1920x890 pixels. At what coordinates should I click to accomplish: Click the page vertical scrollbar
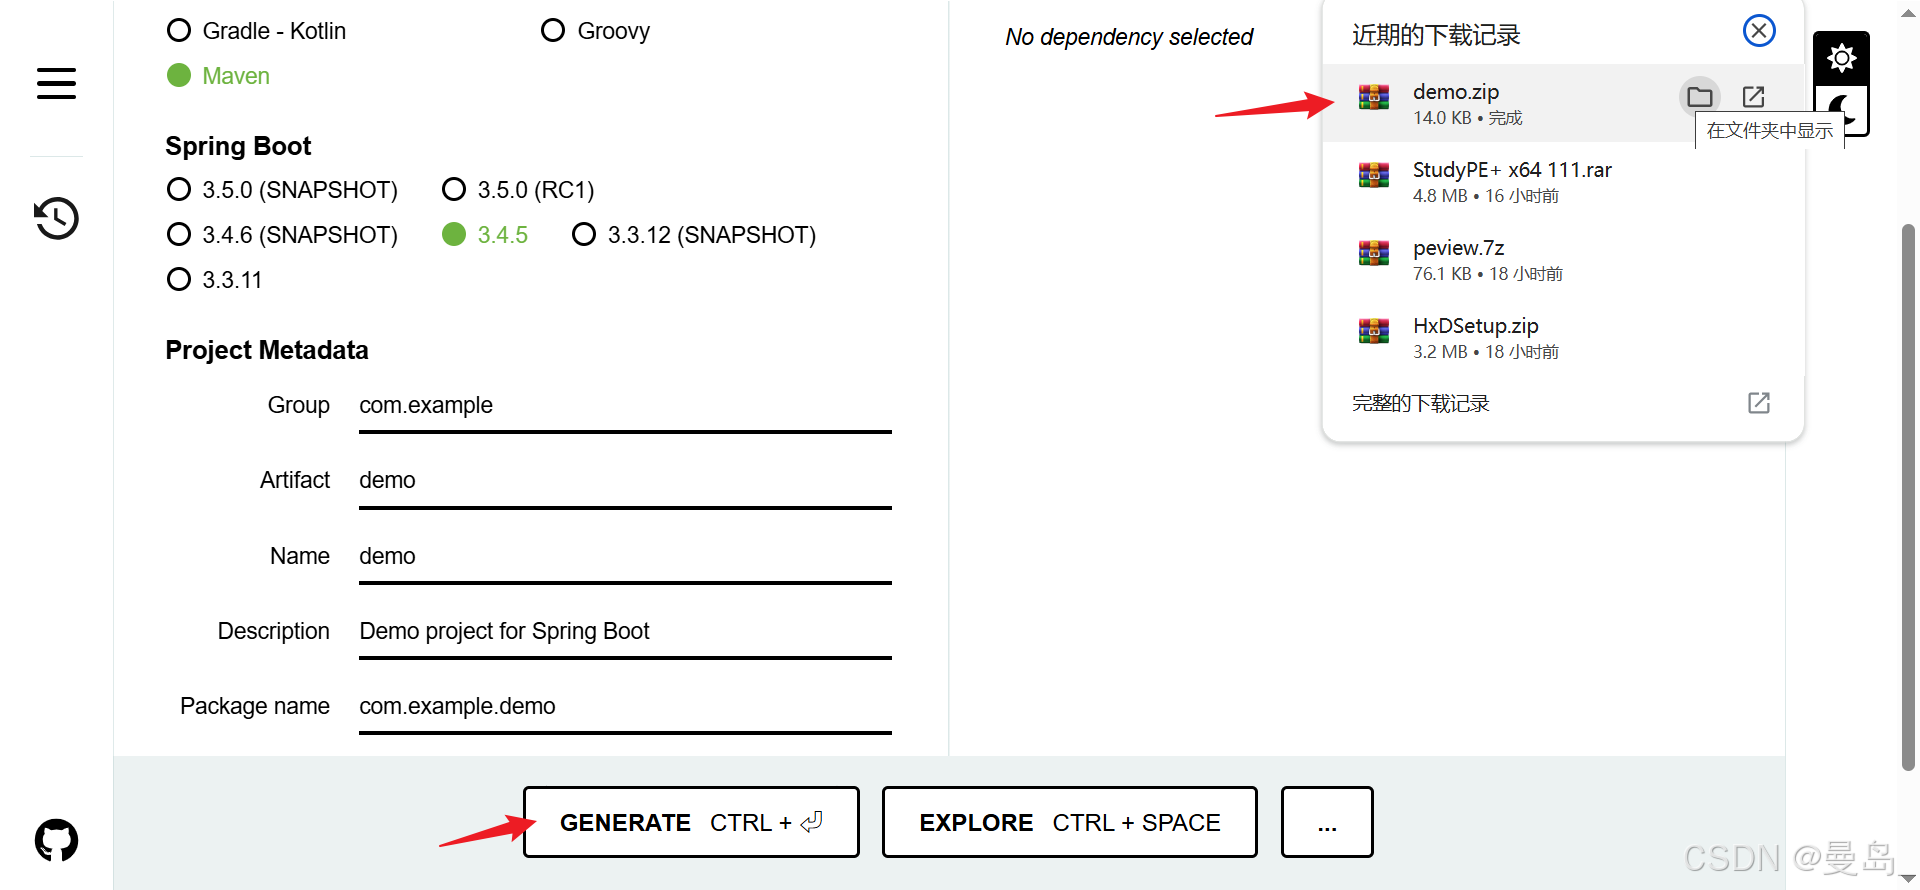(x=1908, y=497)
